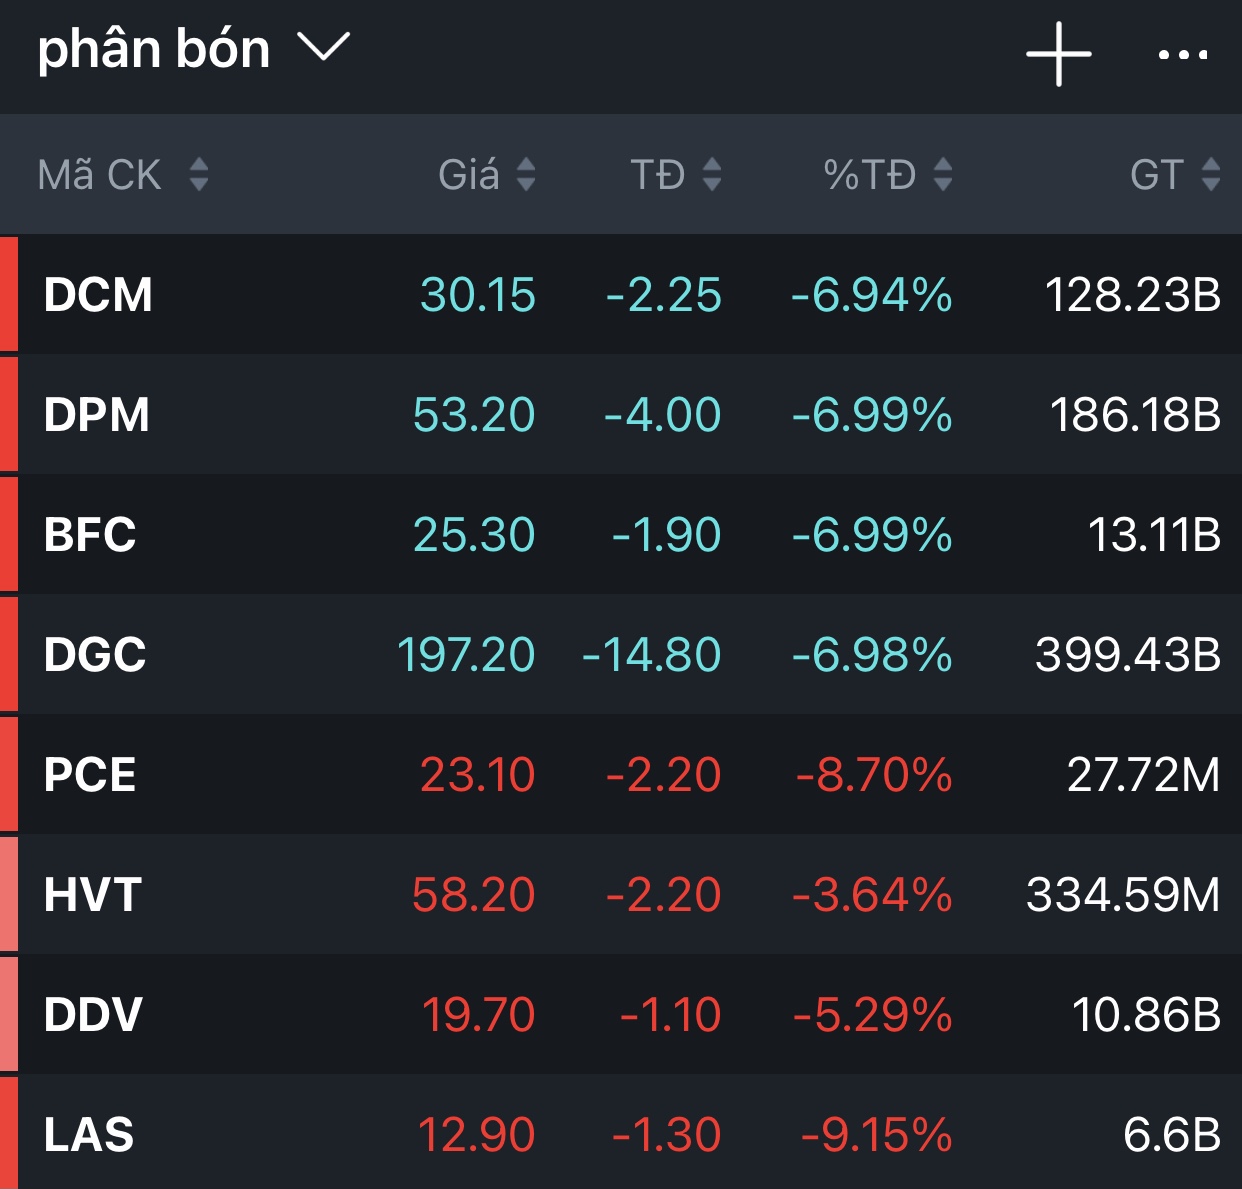Sort by TĐ column arrows
The image size is (1242, 1189).
(x=712, y=175)
